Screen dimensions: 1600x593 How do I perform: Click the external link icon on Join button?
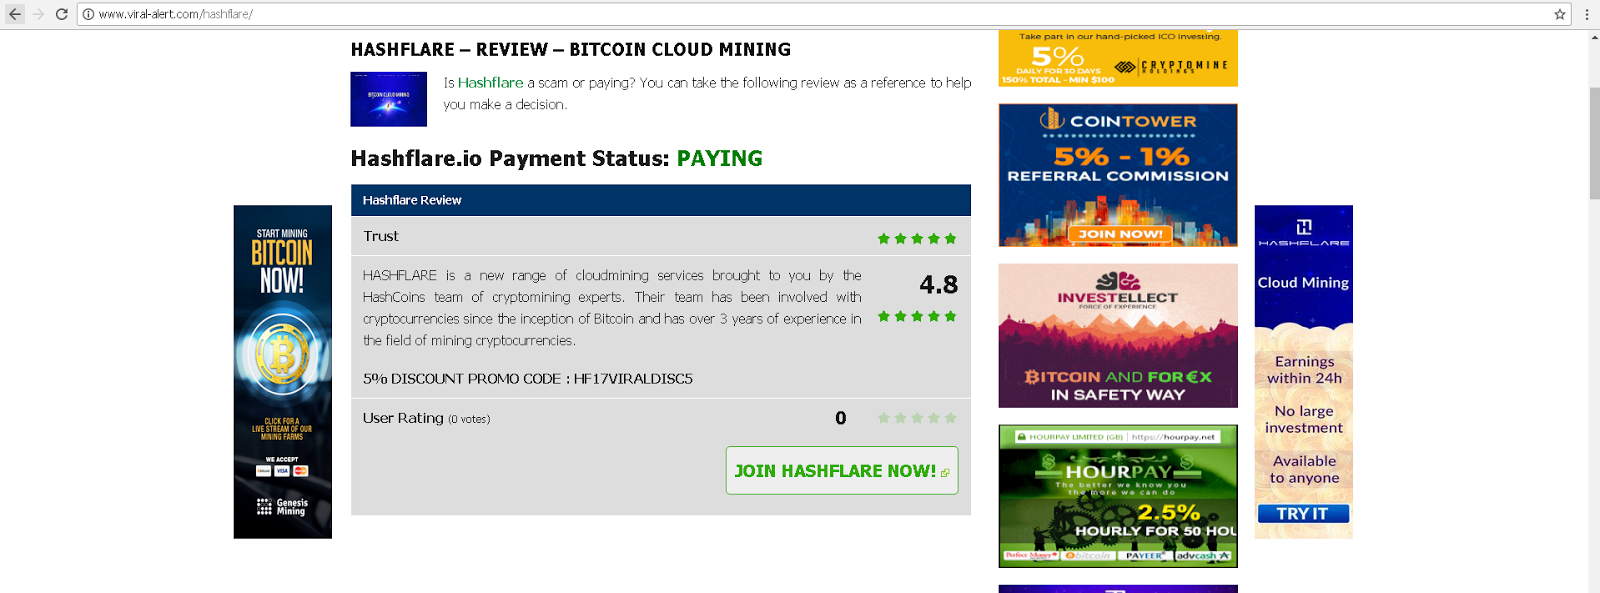(945, 473)
